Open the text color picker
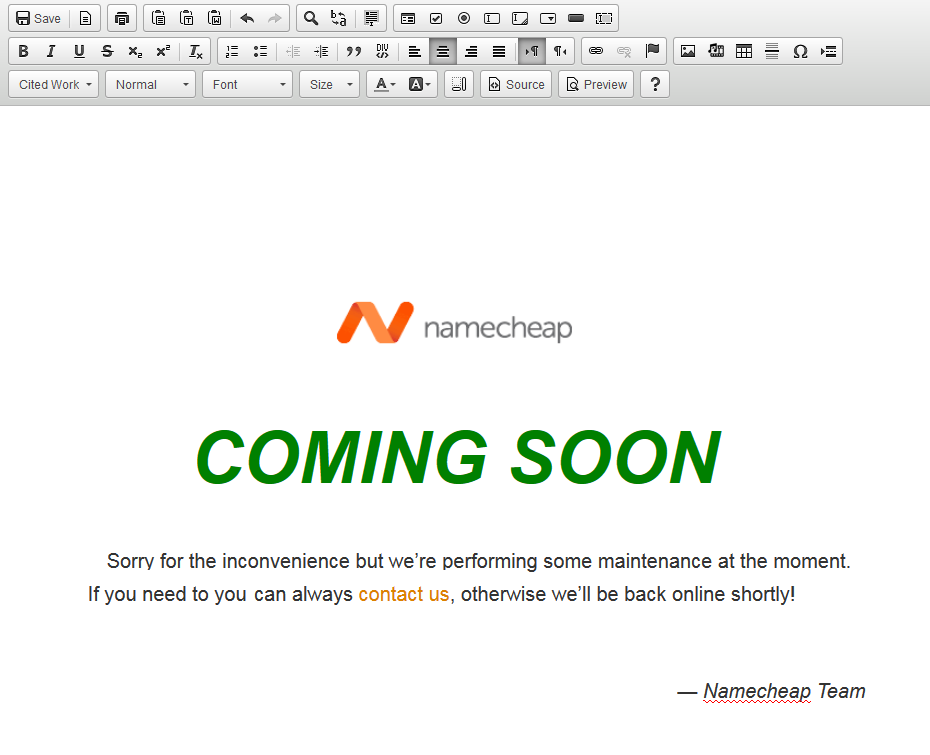The height and width of the screenshot is (755, 930). point(384,85)
